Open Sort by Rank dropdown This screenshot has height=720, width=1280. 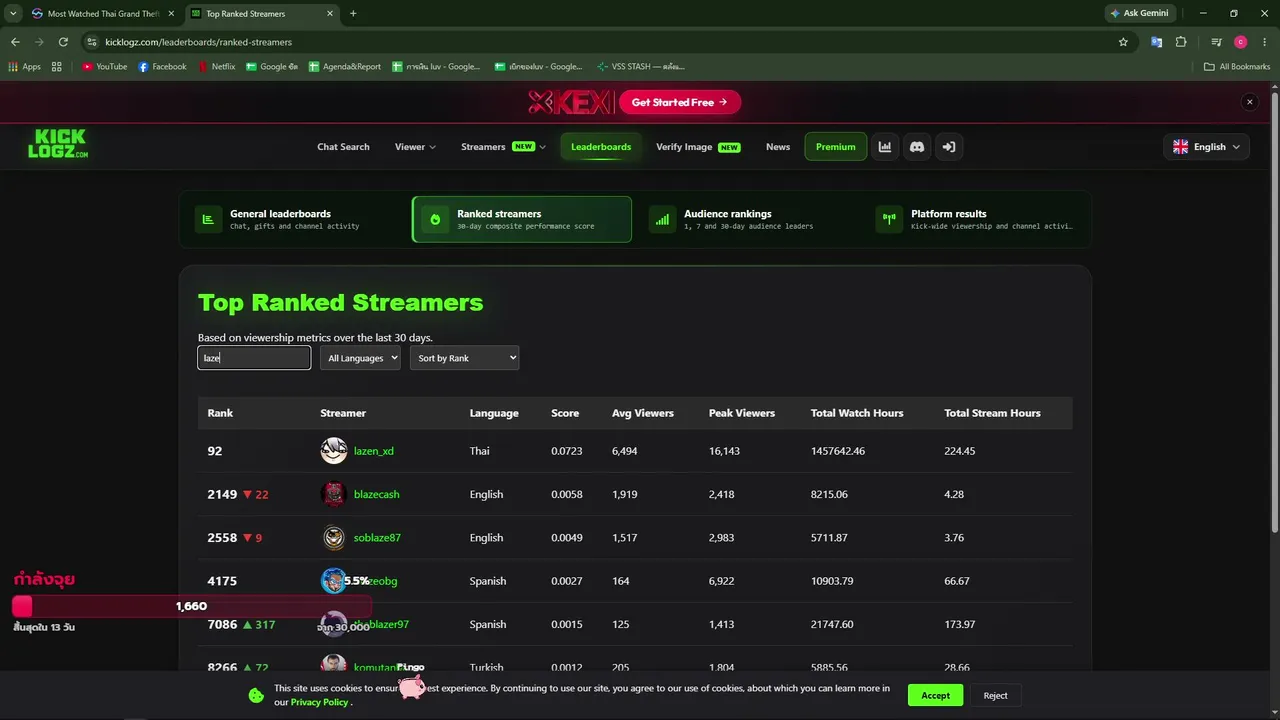point(464,358)
